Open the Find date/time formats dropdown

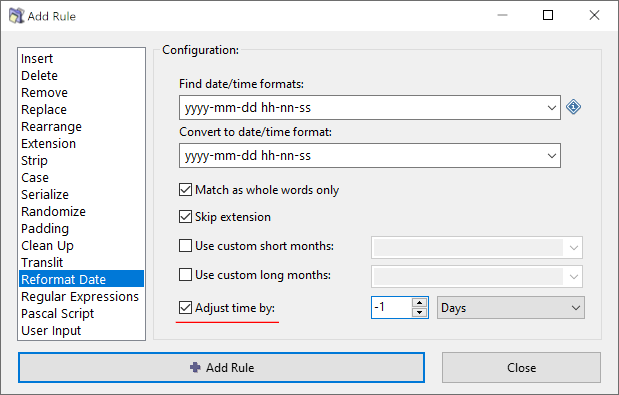[x=551, y=107]
